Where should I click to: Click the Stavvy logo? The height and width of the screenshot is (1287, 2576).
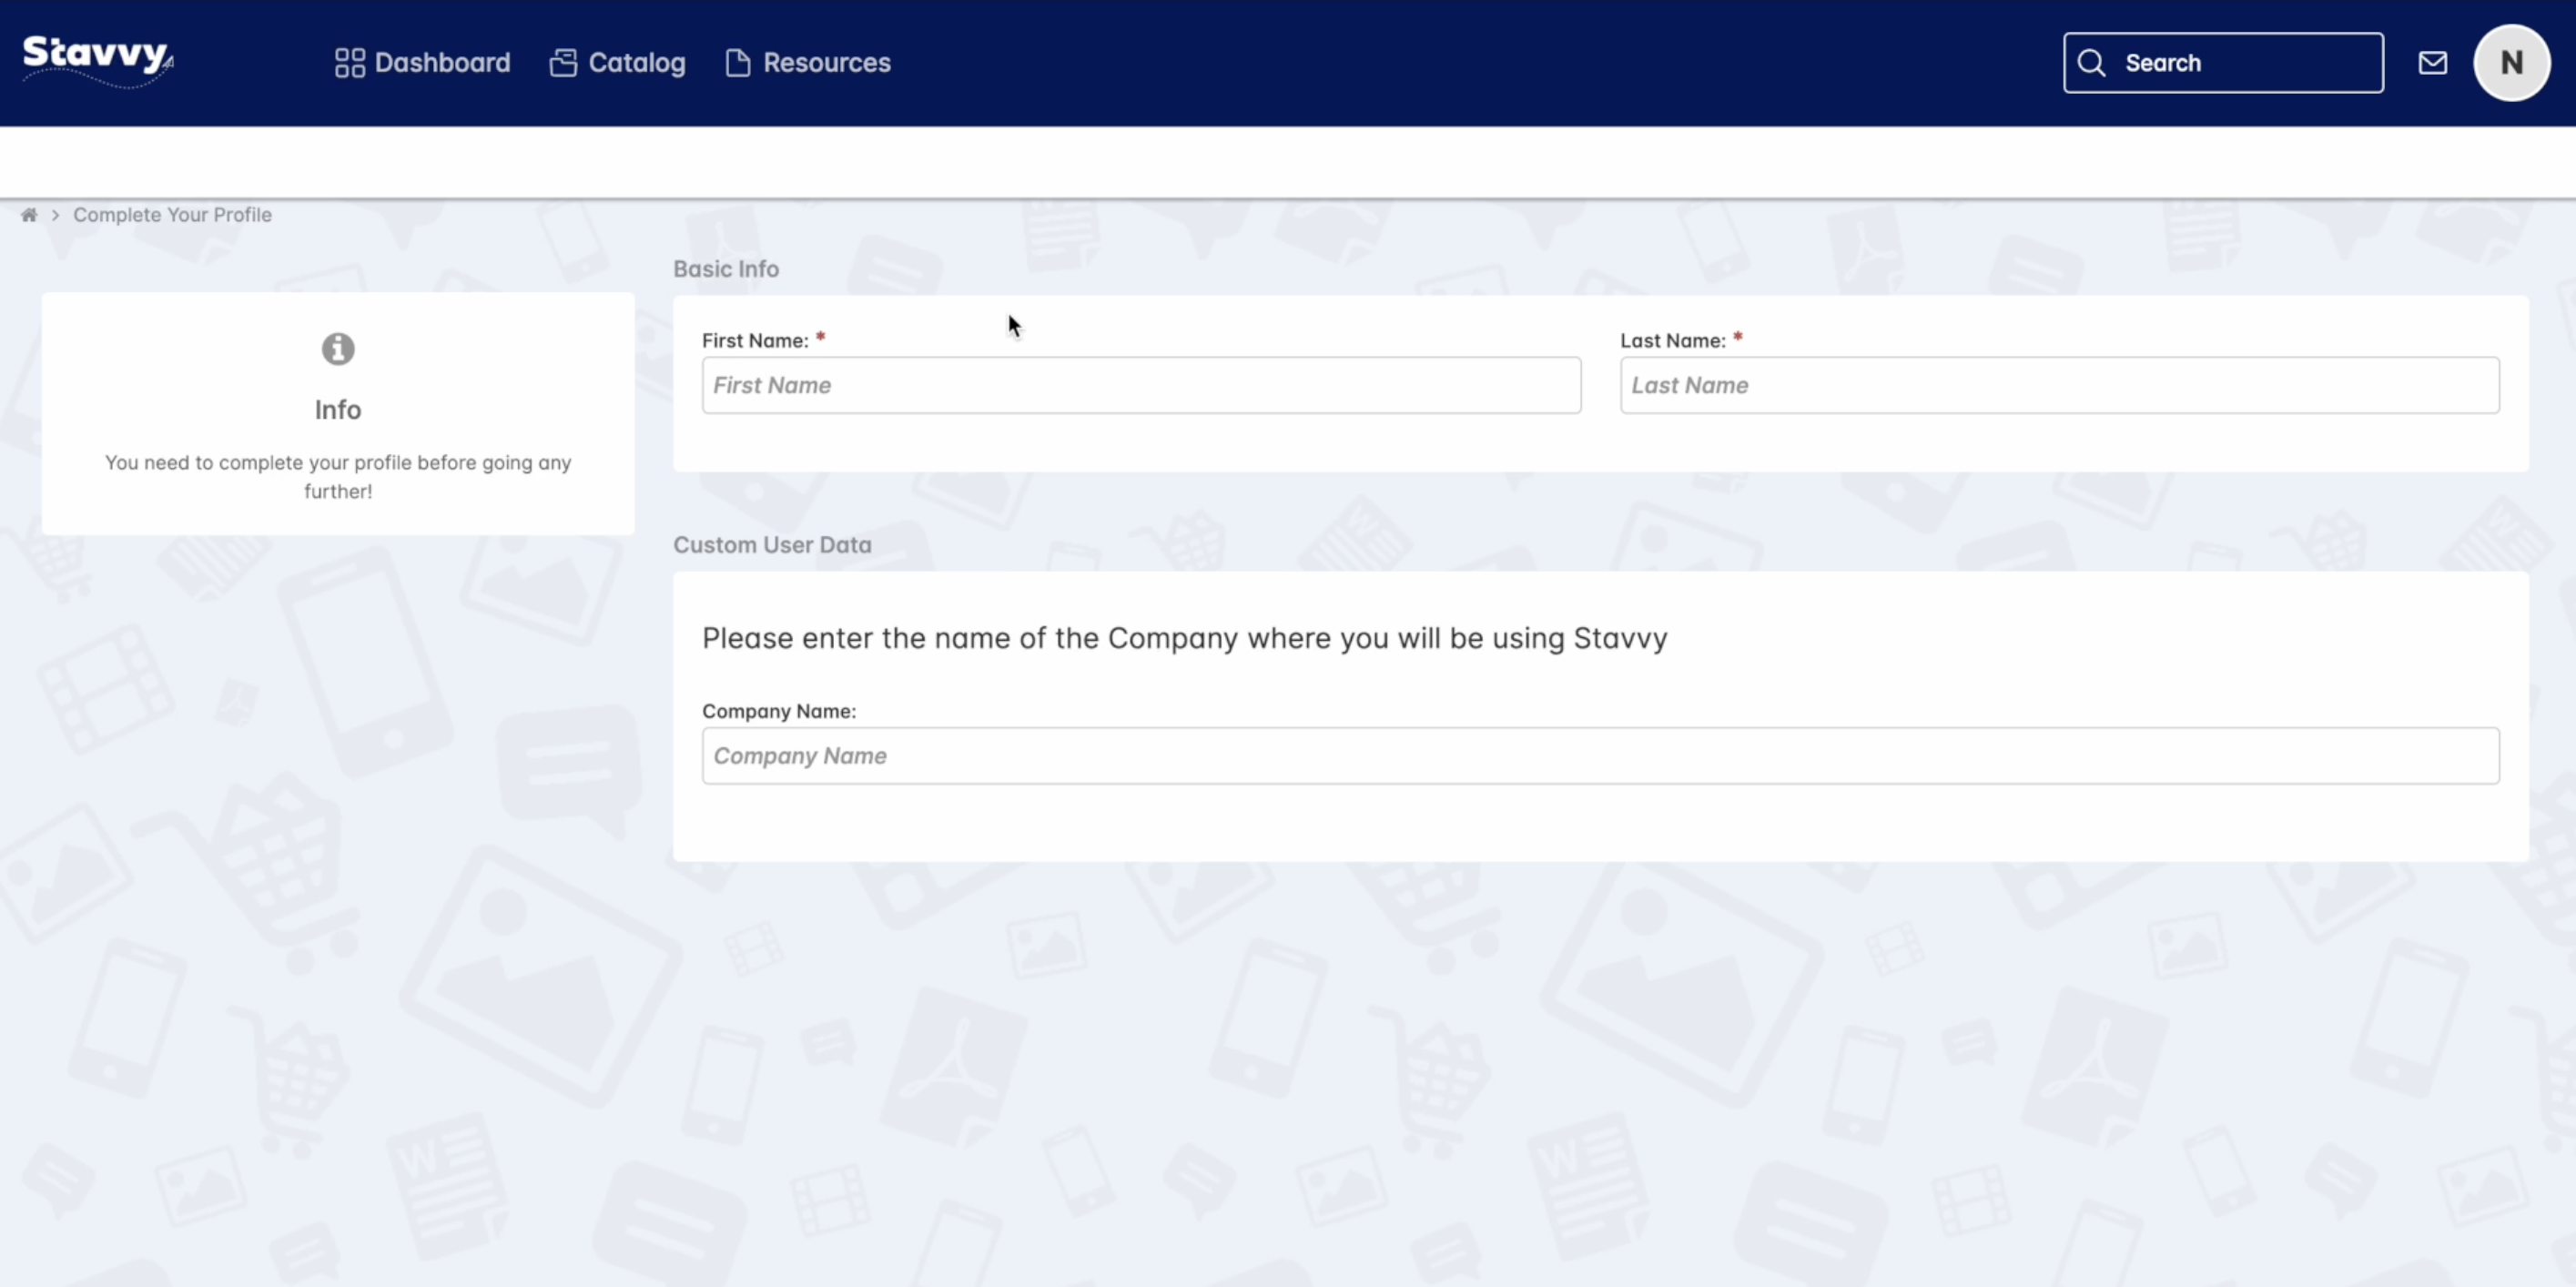pos(97,56)
